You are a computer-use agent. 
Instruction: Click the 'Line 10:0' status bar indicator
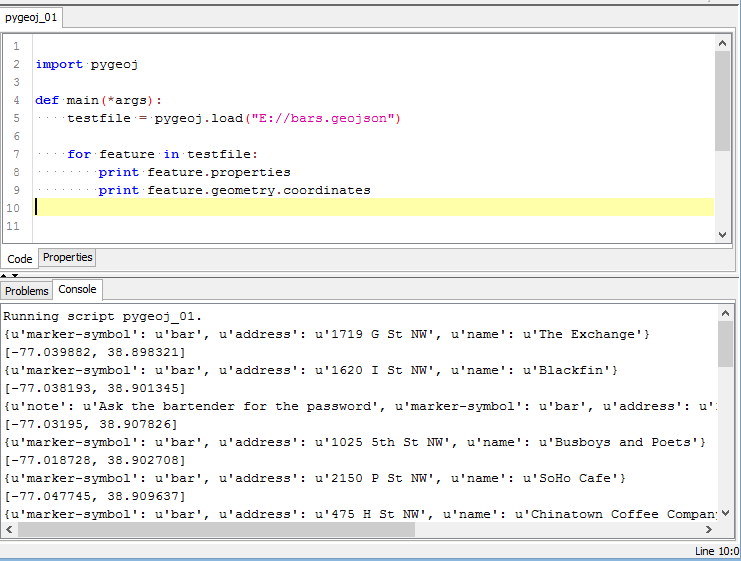click(716, 551)
